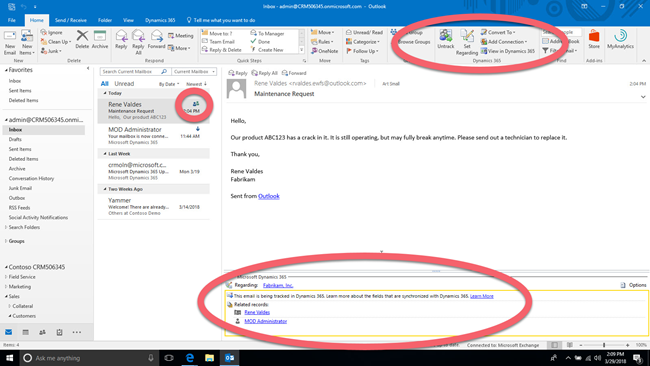Click Ignore in the Delete group
This screenshot has width=650, height=366.
coord(51,32)
